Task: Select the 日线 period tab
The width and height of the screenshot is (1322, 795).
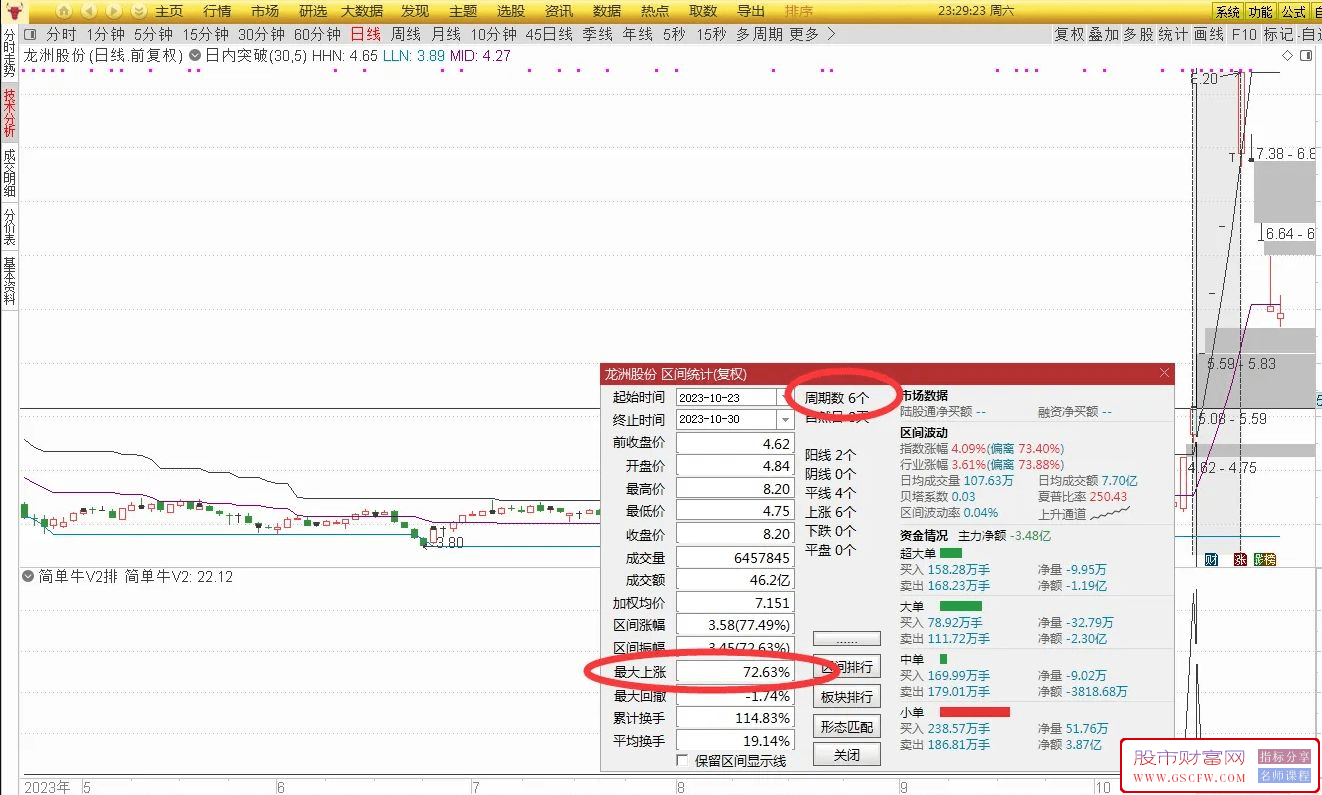Action: [365, 34]
